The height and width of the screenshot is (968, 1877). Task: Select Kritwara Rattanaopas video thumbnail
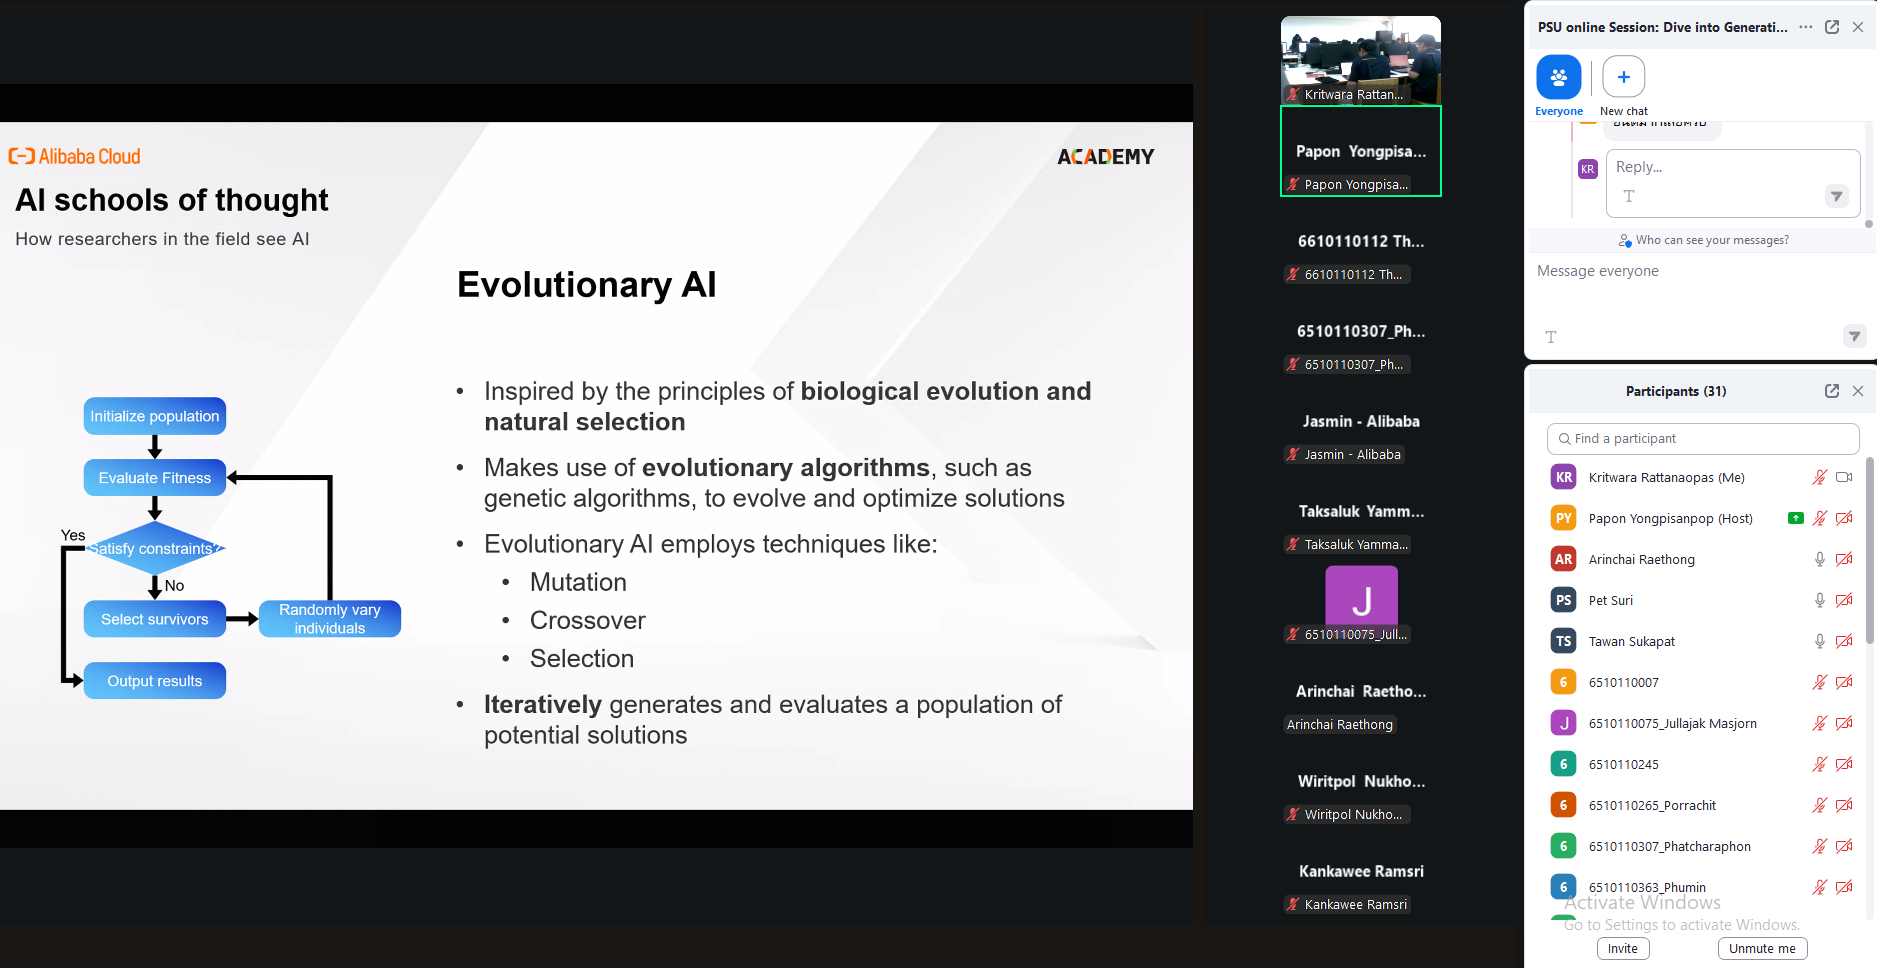tap(1360, 60)
